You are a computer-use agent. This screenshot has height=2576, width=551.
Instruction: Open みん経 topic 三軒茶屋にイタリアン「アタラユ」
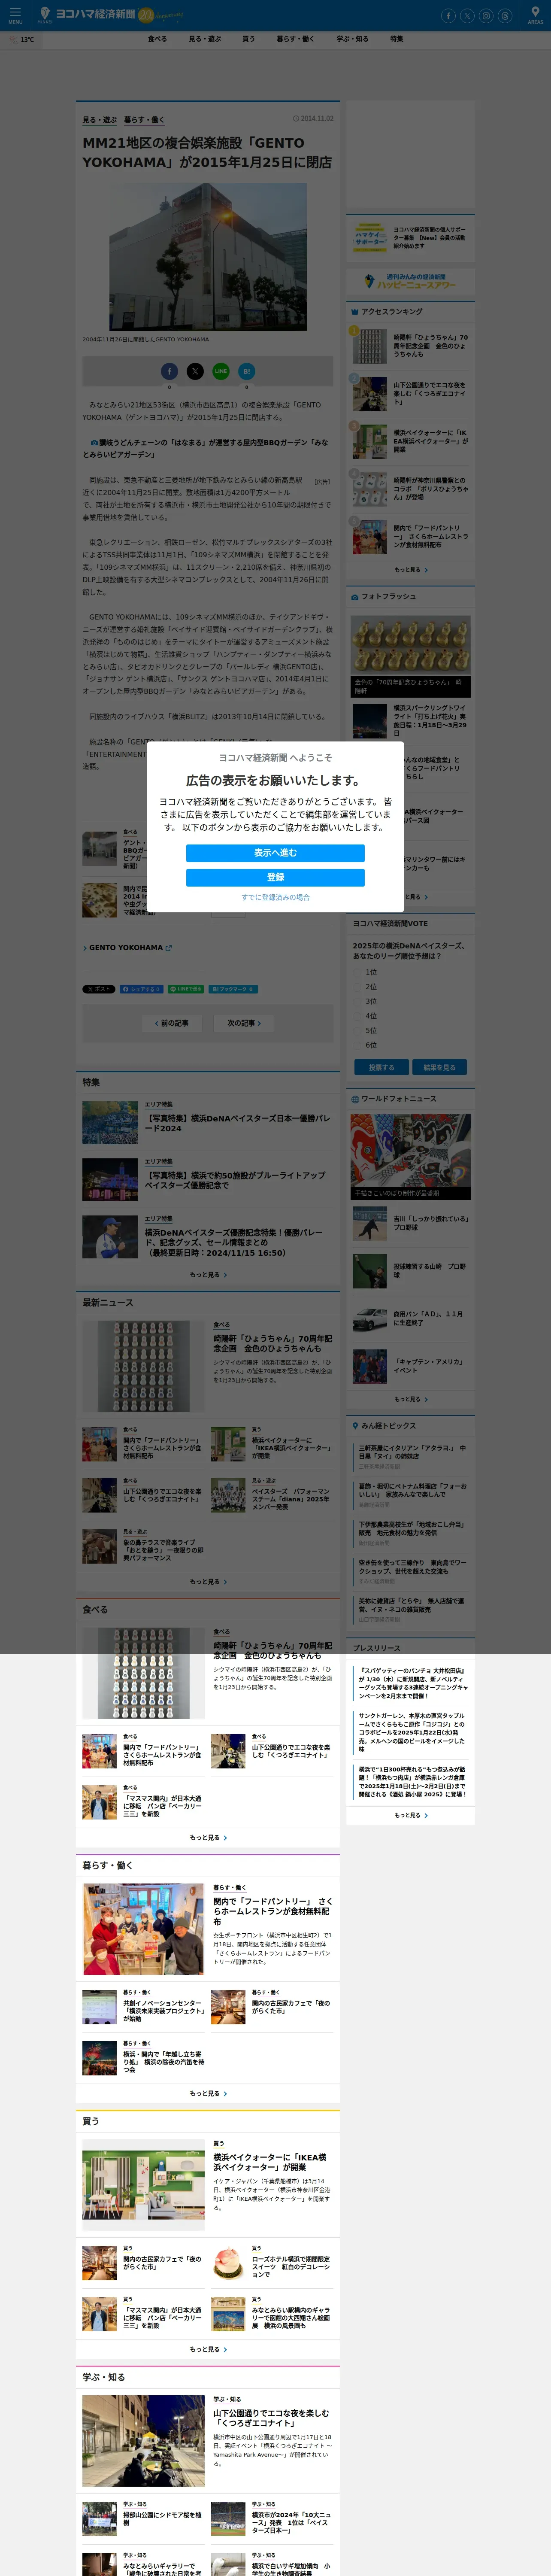pyautogui.click(x=412, y=1451)
